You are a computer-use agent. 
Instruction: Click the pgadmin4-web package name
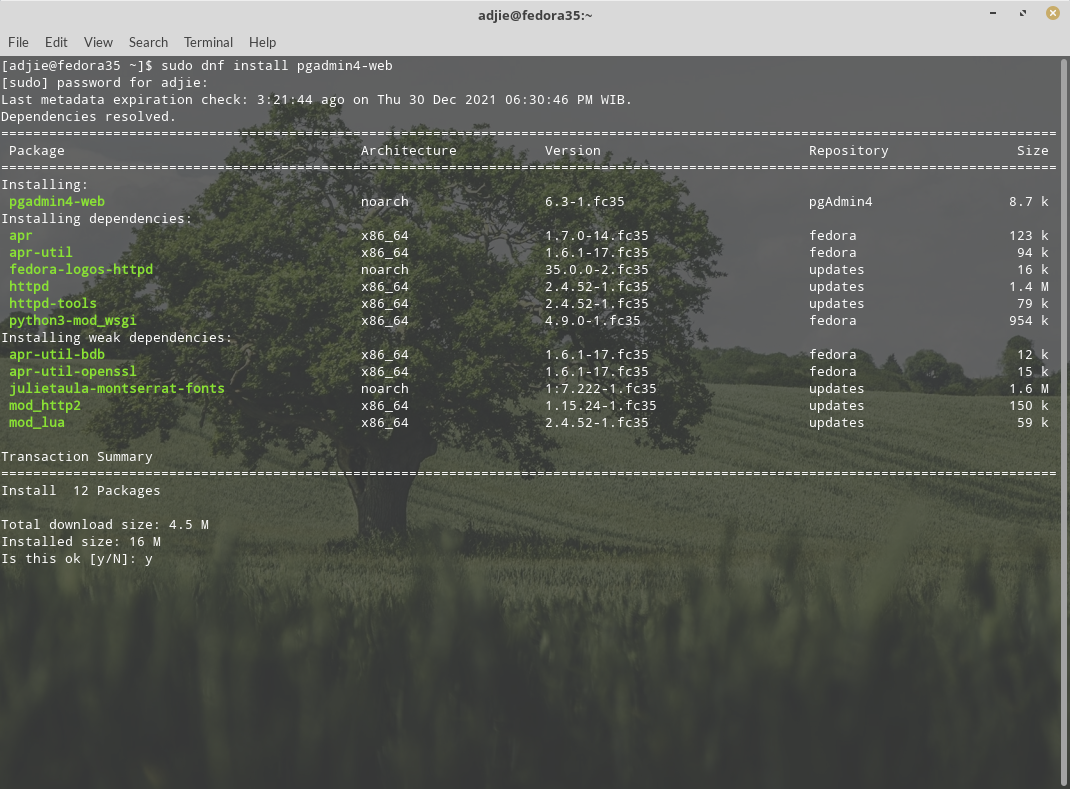(57, 201)
